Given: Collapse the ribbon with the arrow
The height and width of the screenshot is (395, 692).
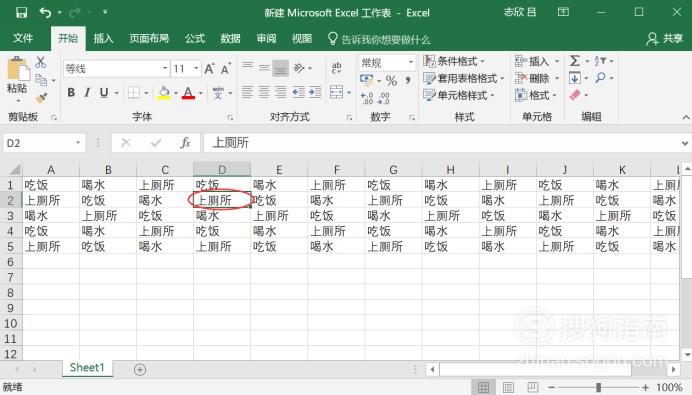Looking at the screenshot, I should coord(686,117).
